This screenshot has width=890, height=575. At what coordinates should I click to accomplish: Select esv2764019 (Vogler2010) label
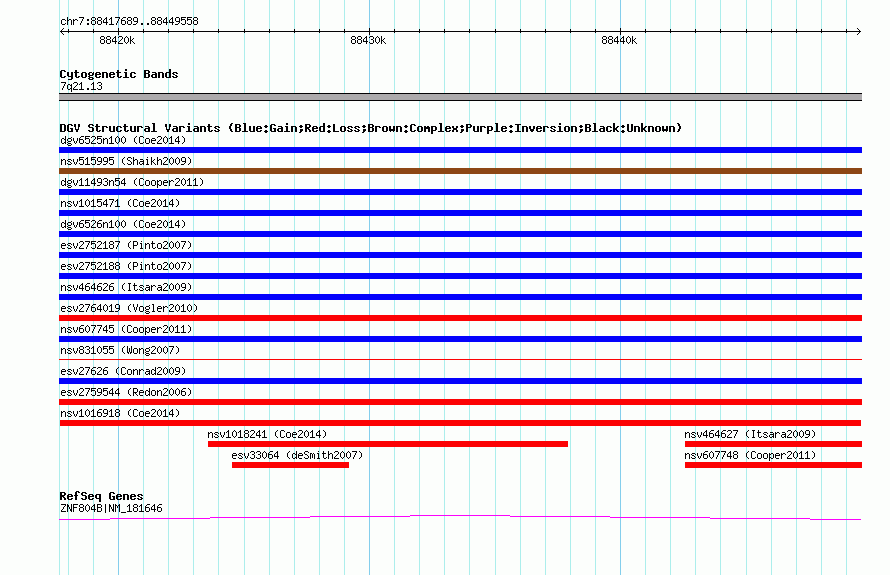click(129, 308)
